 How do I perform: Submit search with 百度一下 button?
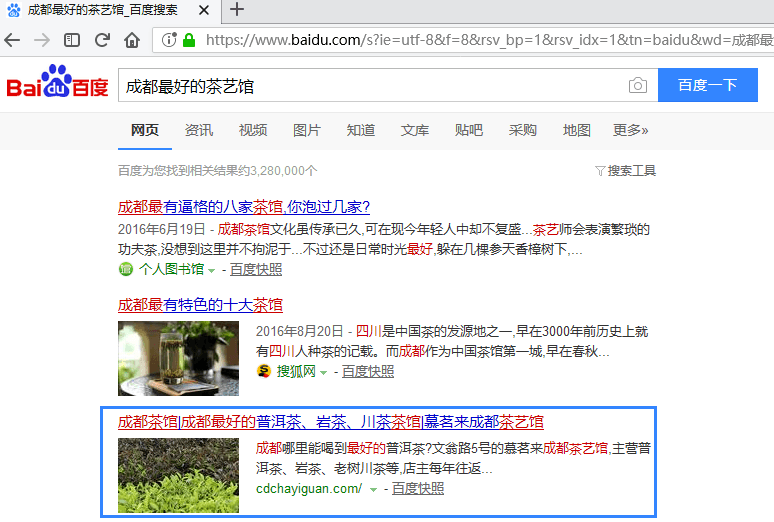(x=707, y=85)
